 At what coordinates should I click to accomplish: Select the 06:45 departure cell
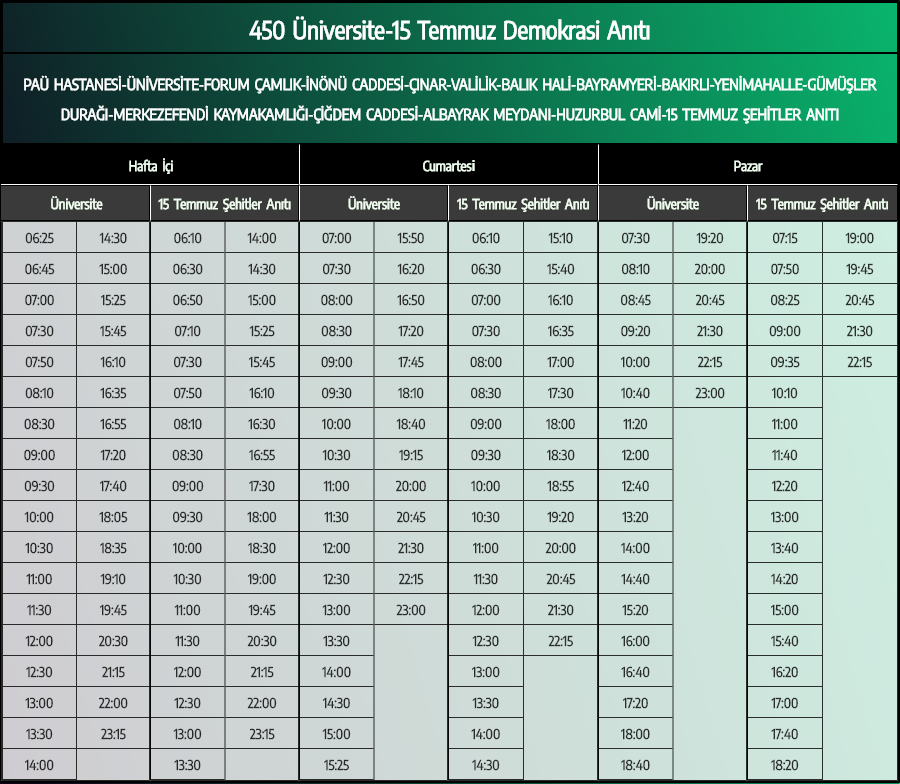point(39,269)
